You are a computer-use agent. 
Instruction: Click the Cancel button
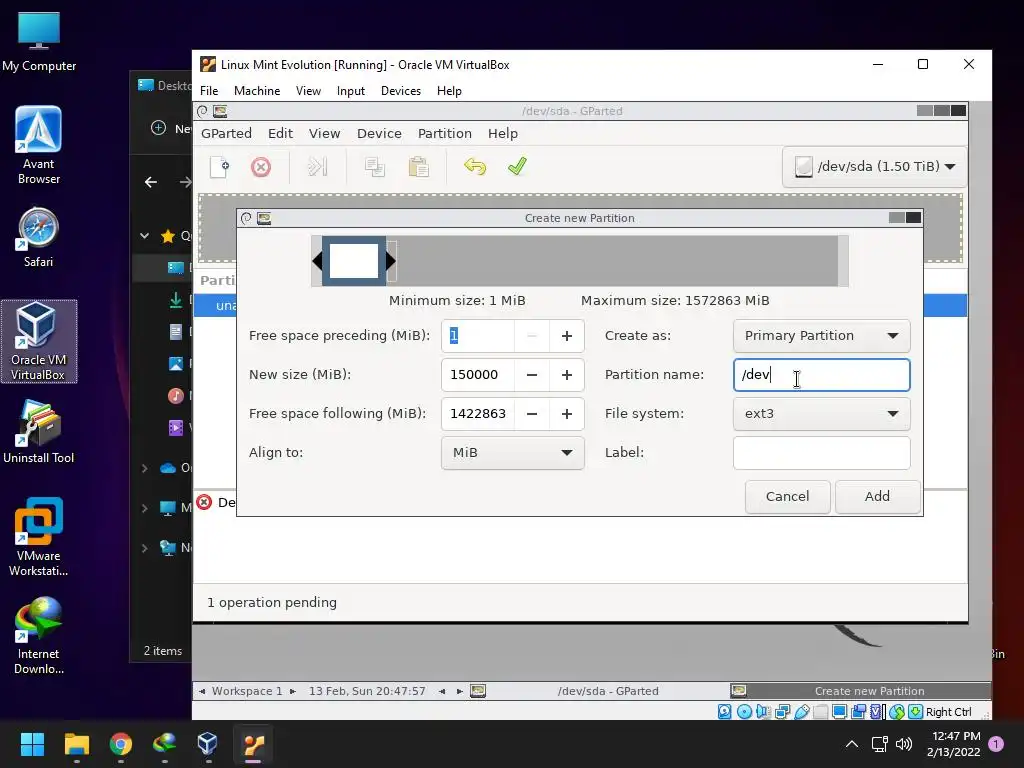787,496
